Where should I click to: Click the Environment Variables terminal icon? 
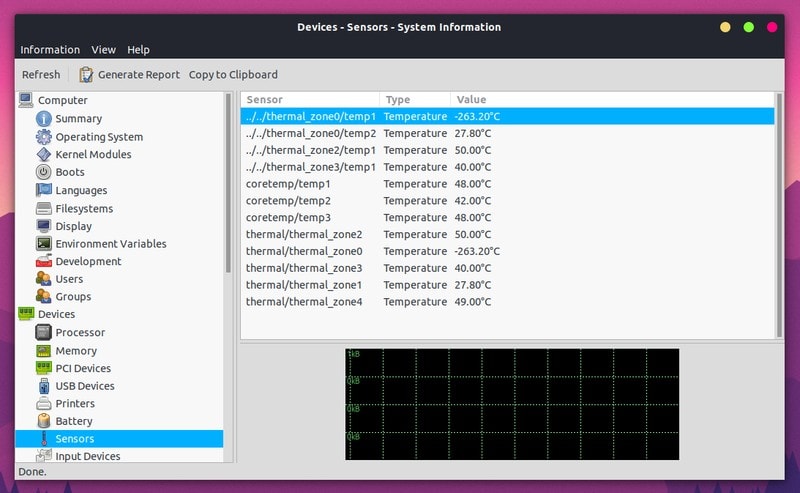point(44,243)
